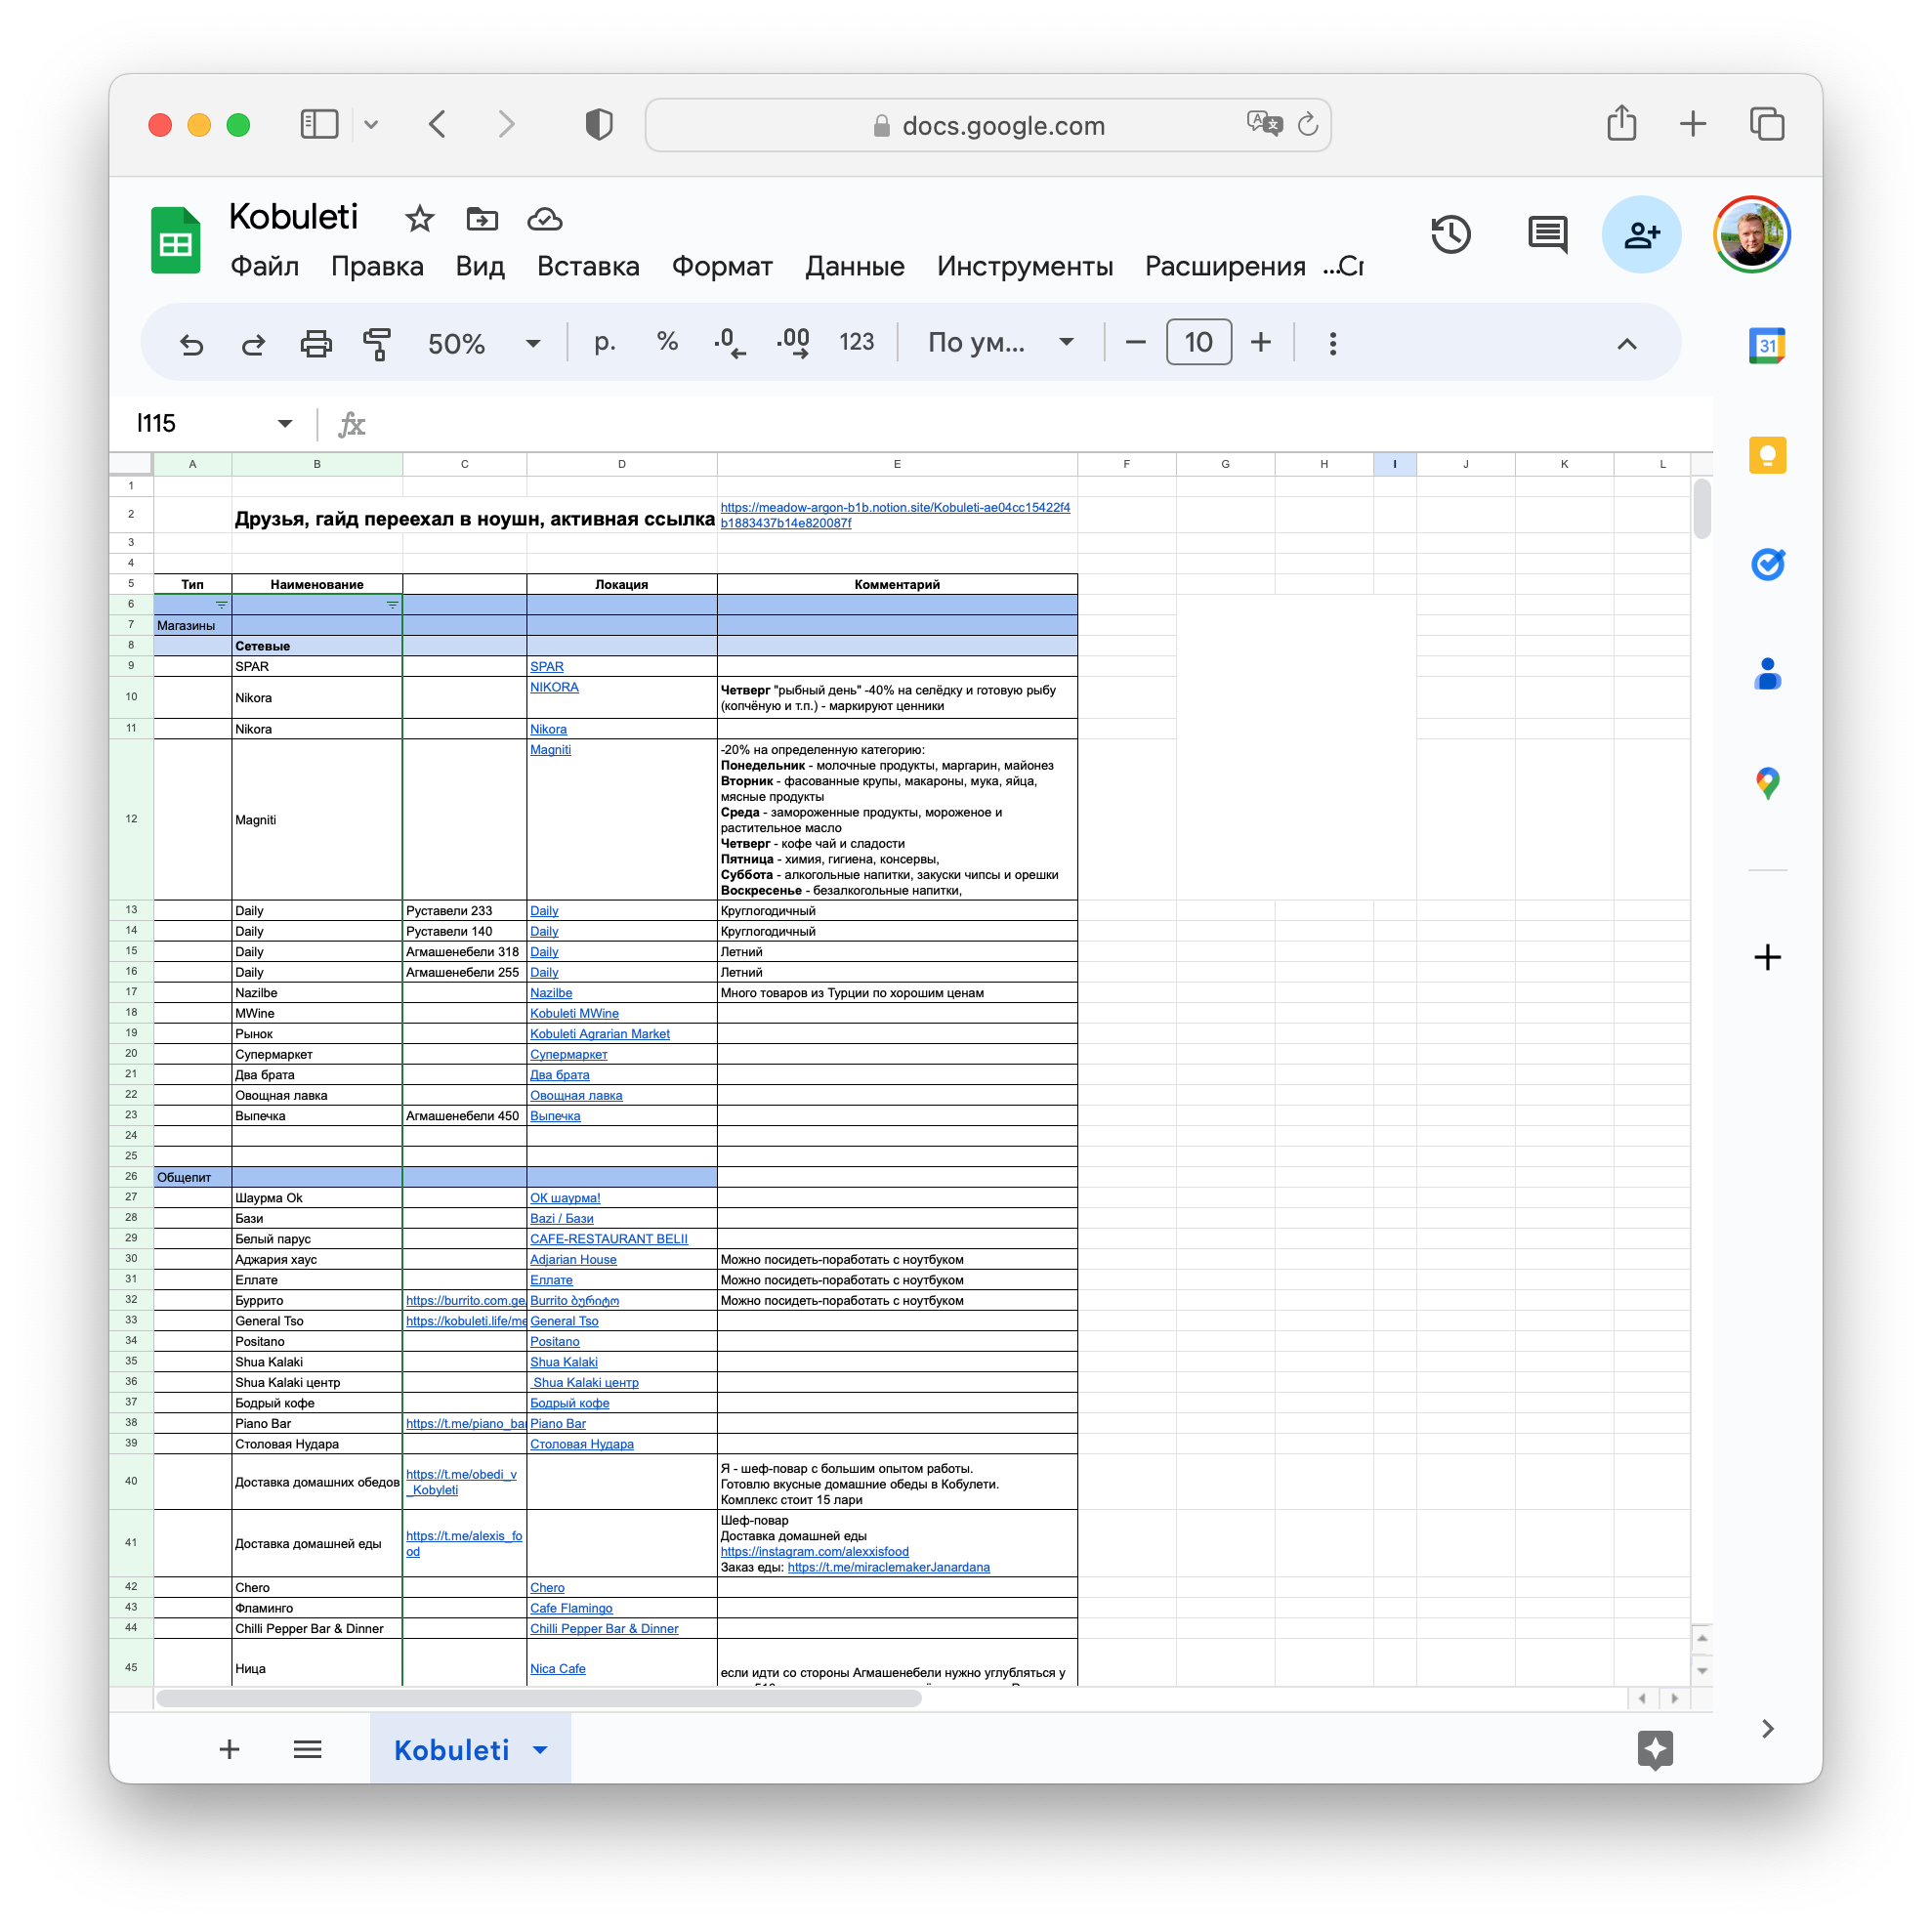
Task: Activate the paint format roller
Action: pos(377,344)
